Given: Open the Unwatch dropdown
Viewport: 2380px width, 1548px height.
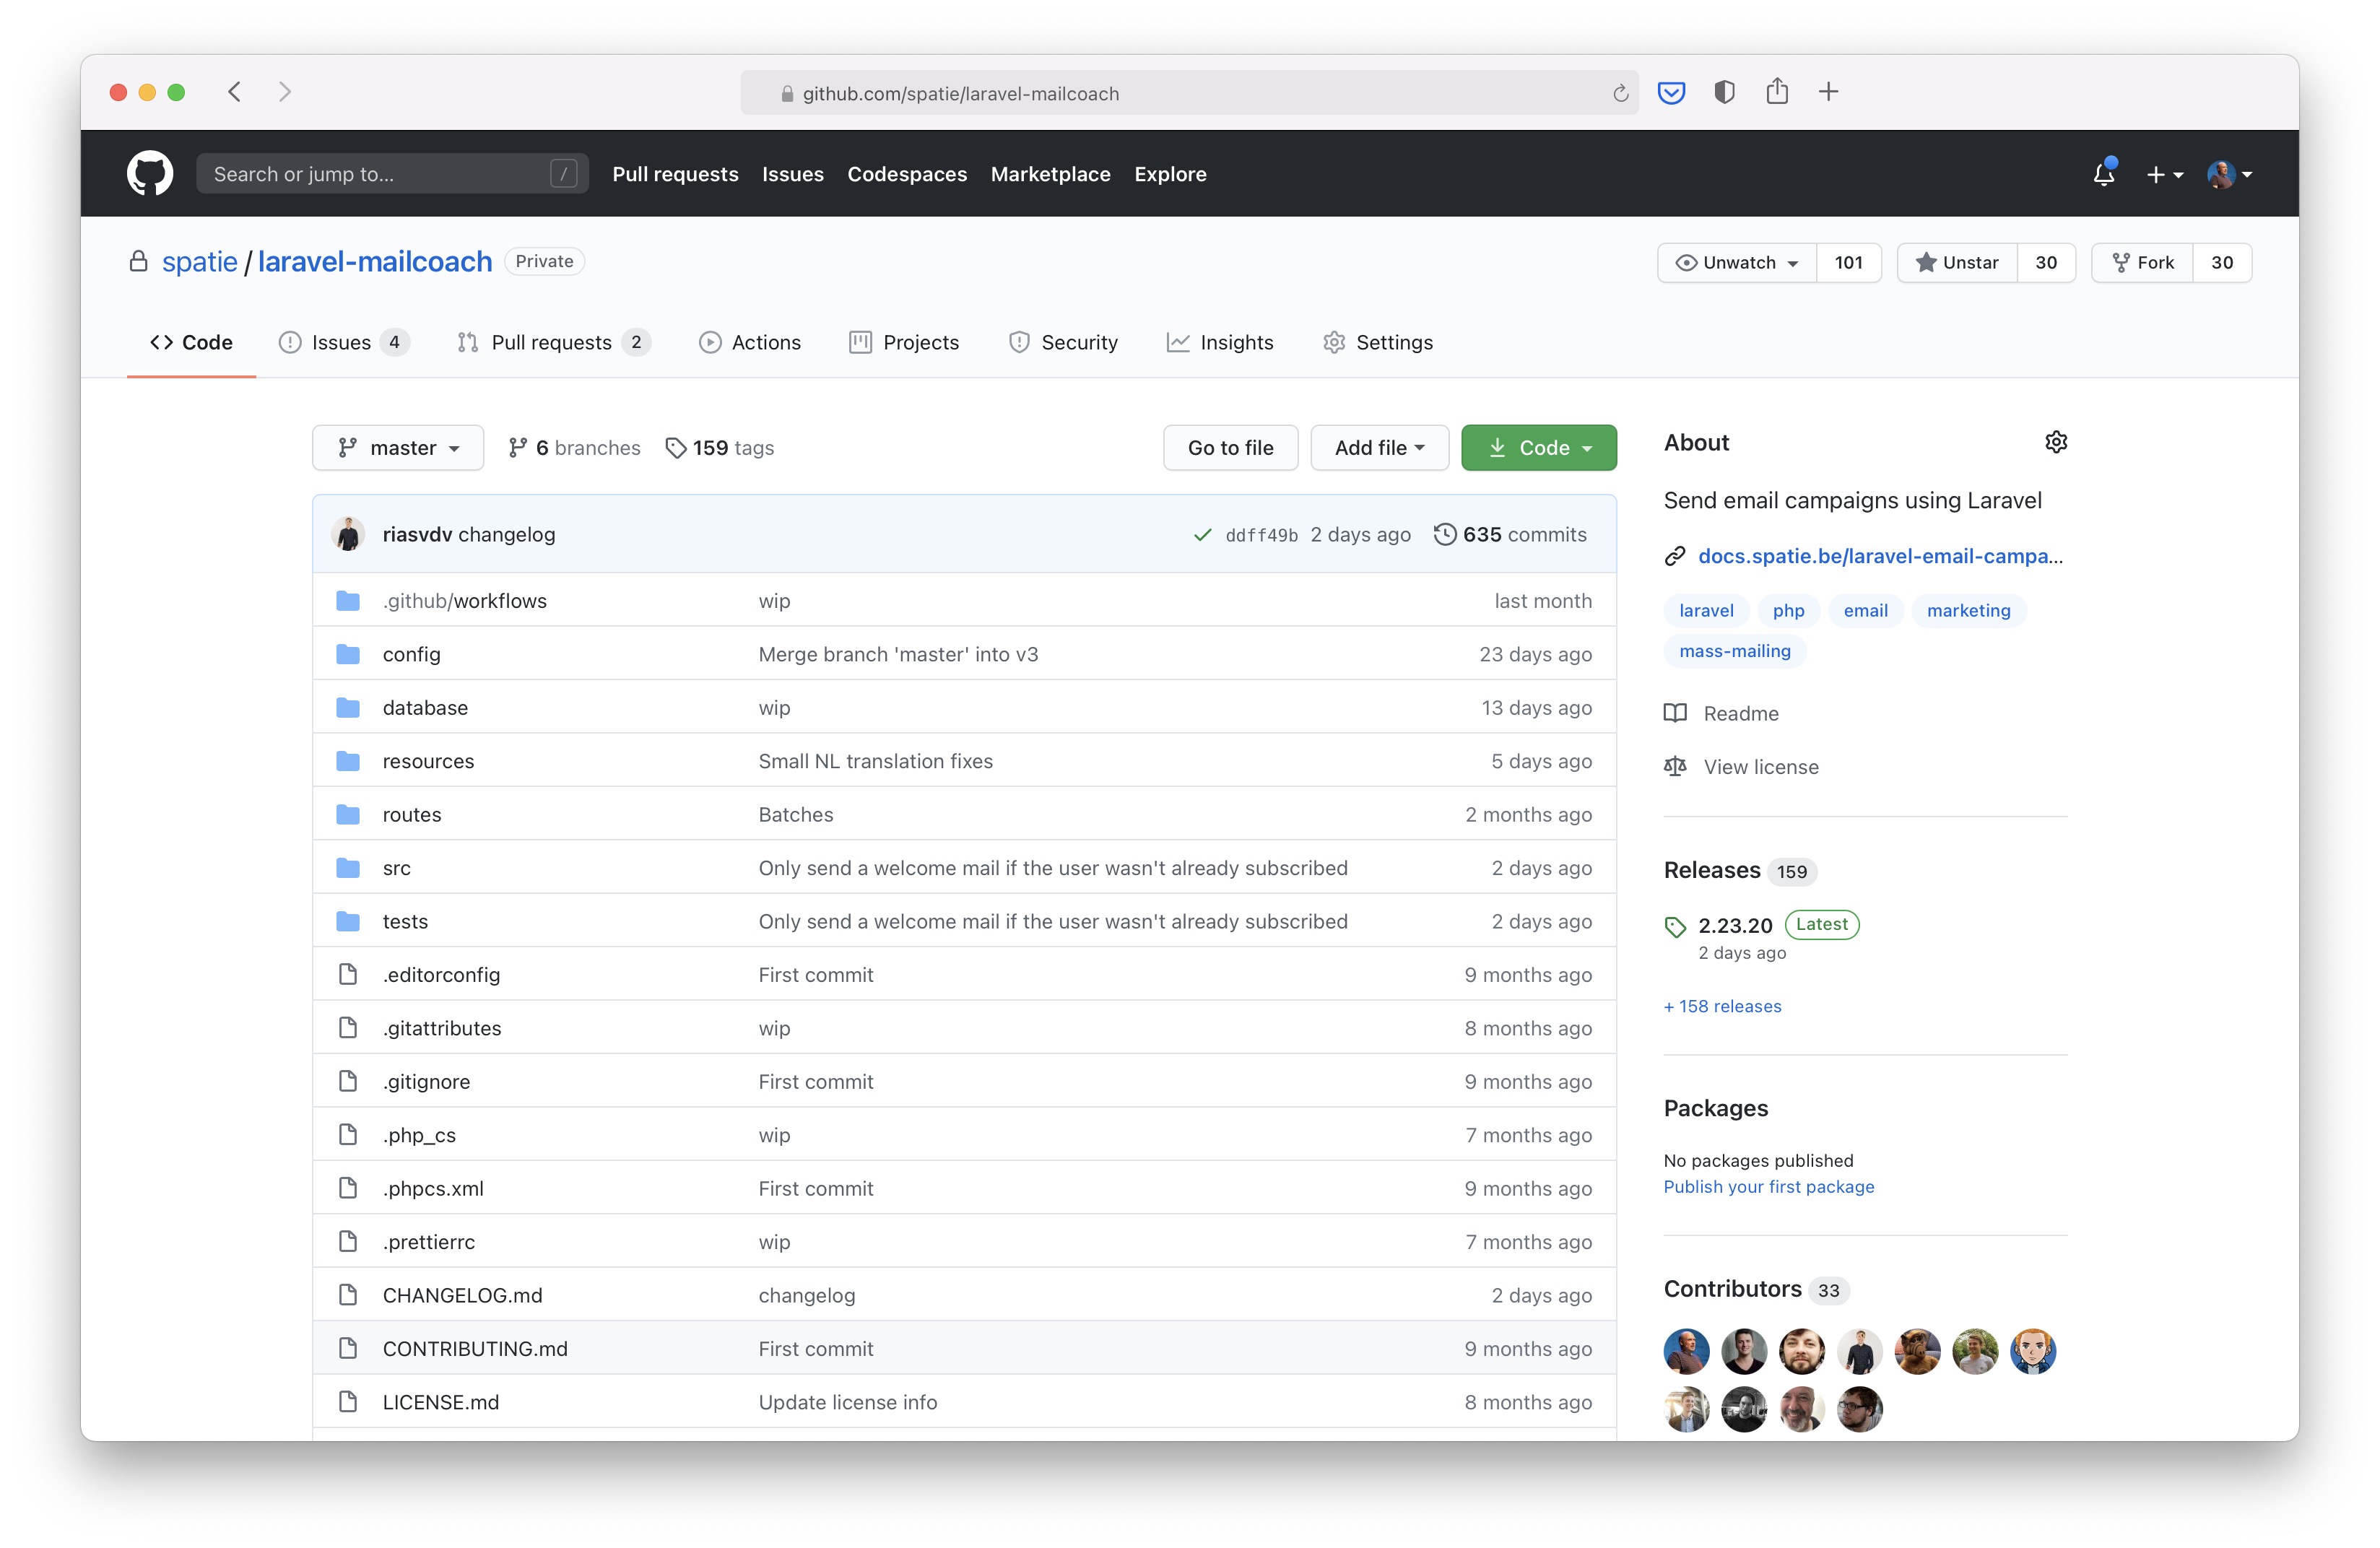Looking at the screenshot, I should coord(1737,263).
